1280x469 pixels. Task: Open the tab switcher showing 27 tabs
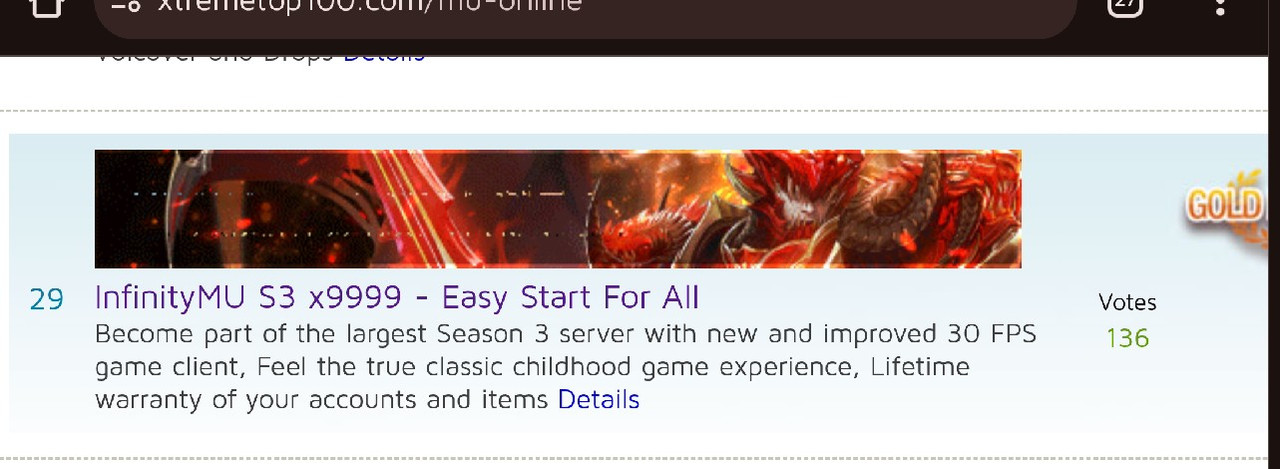(1126, 5)
